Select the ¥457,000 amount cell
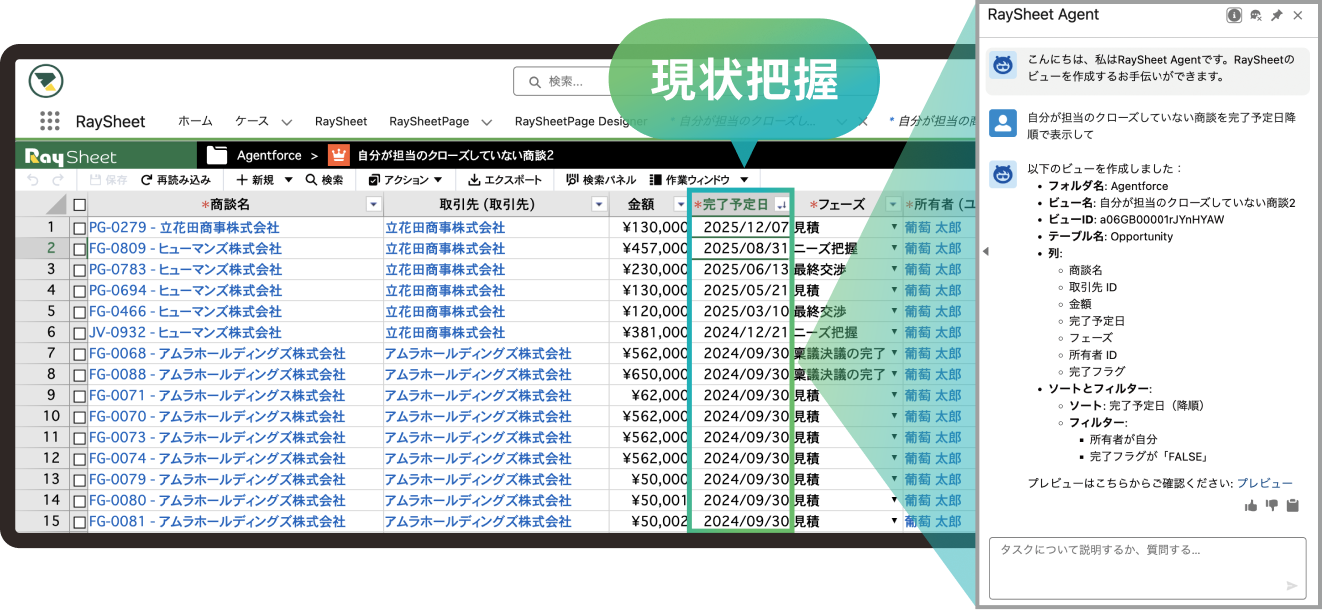1322x610 pixels. pos(650,249)
